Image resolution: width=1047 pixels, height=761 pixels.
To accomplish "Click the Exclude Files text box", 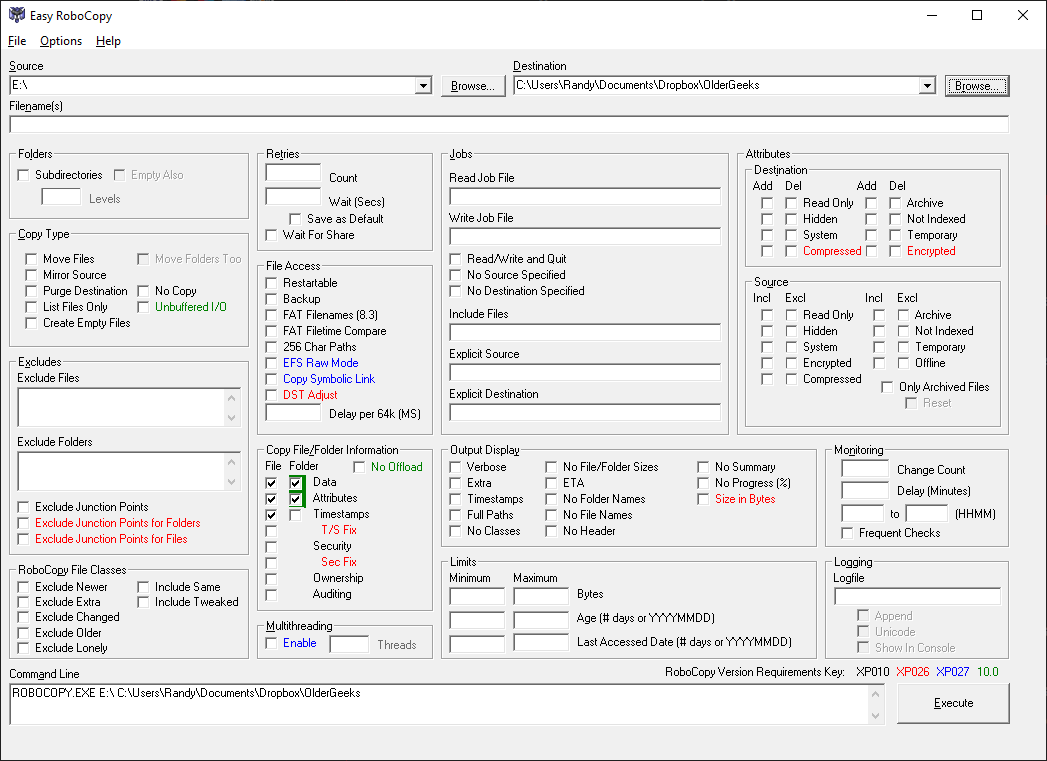I will [129, 407].
